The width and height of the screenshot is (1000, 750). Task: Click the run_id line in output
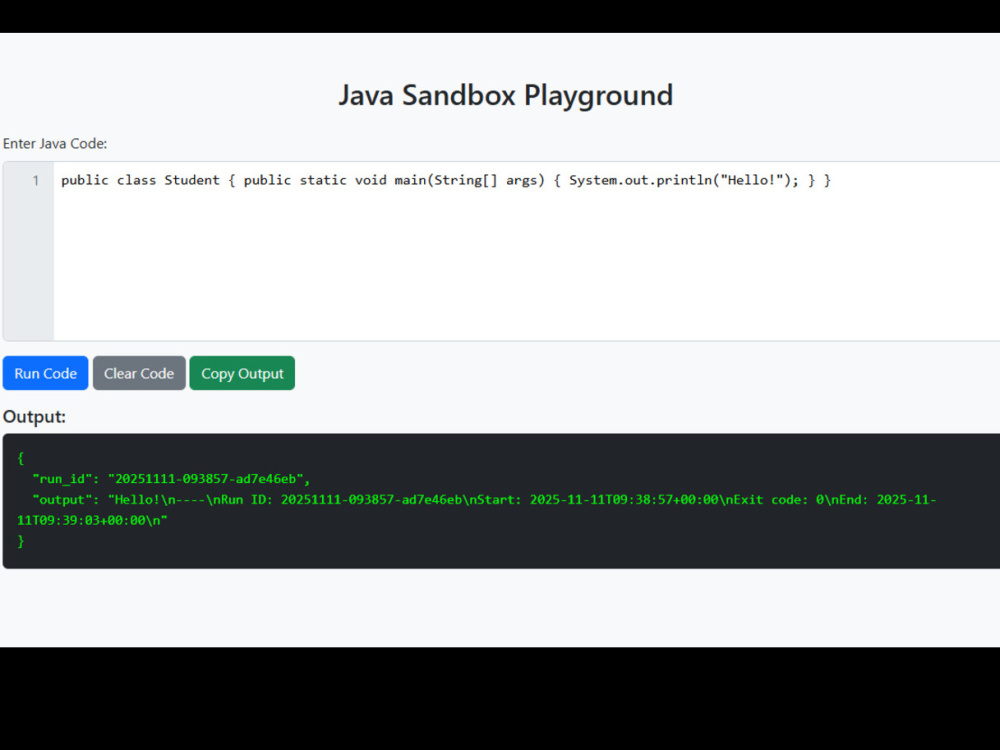pyautogui.click(x=171, y=479)
